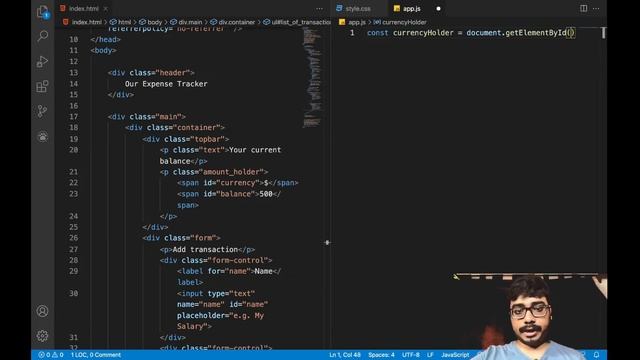
Task: Open the Source Control view
Action: (x=42, y=111)
